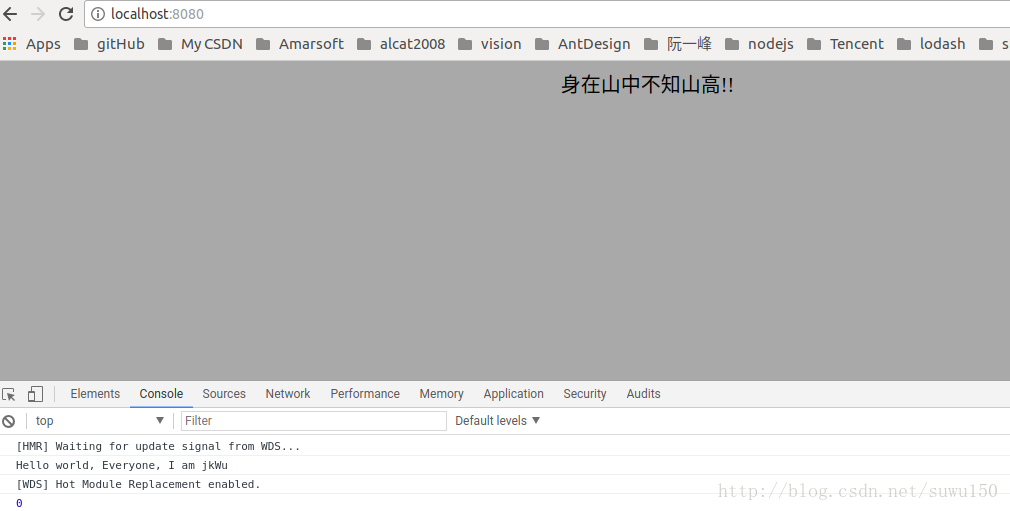This screenshot has height=511, width=1010.
Task: Switch to the Elements tab
Action: click(95, 394)
